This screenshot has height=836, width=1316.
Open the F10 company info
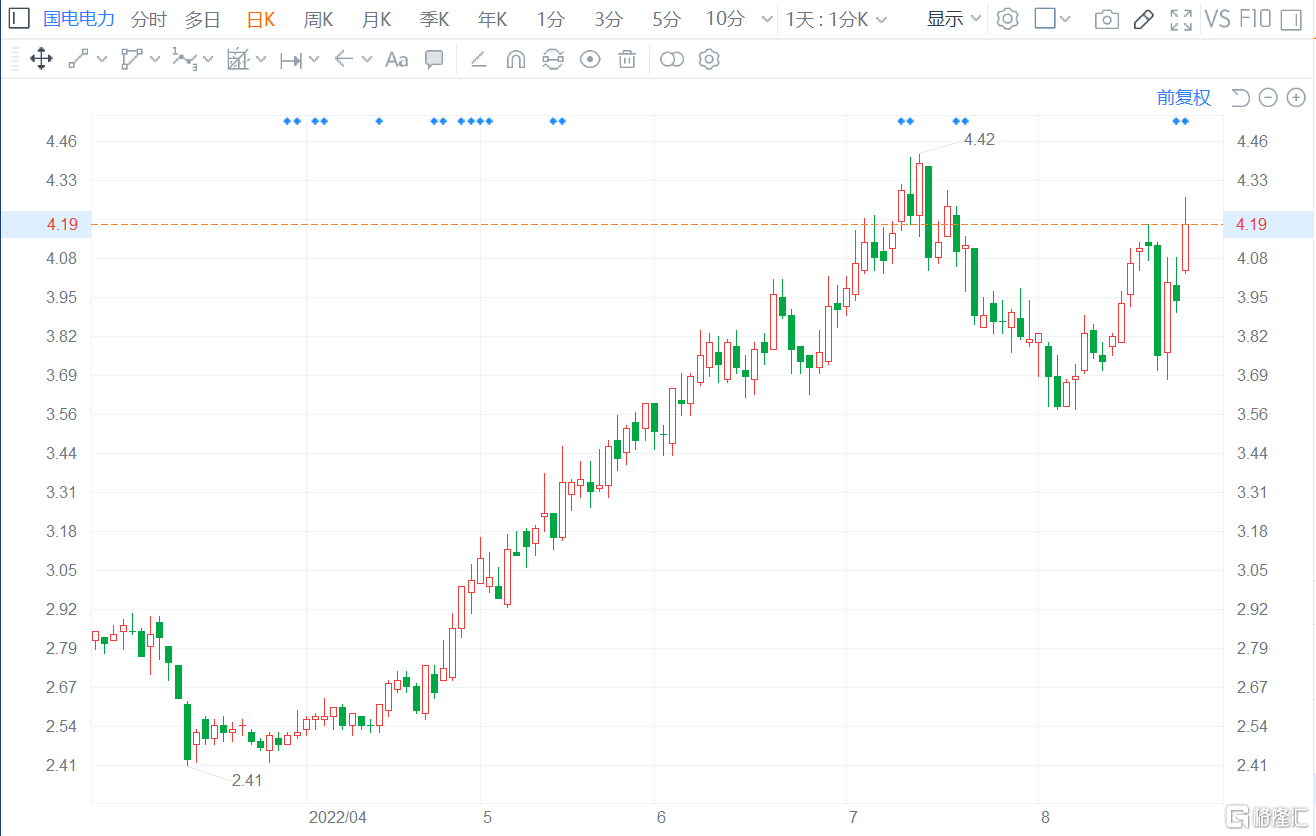click(x=1255, y=19)
